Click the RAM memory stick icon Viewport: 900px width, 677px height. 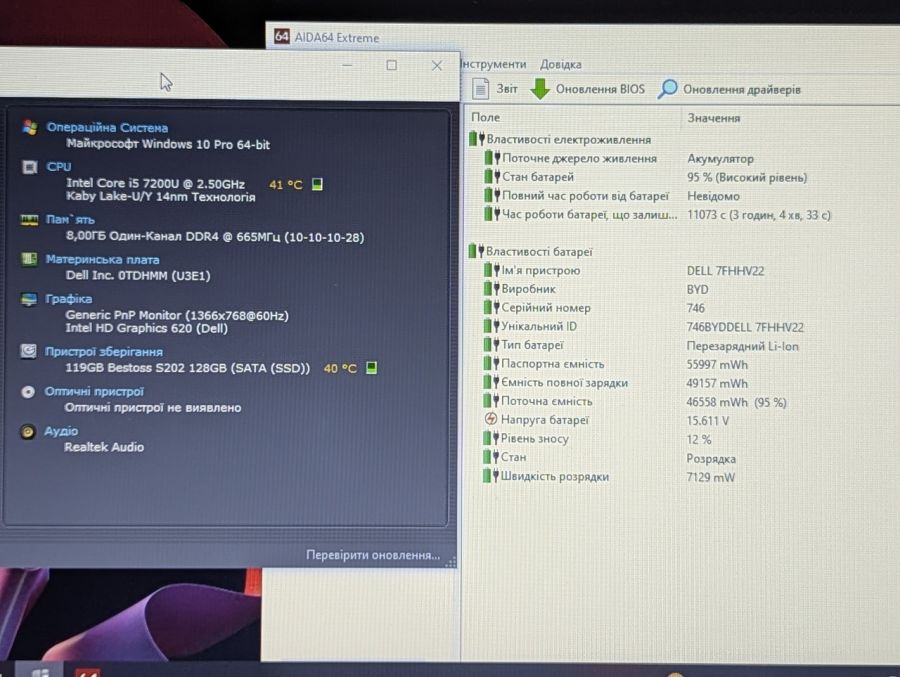pos(29,220)
